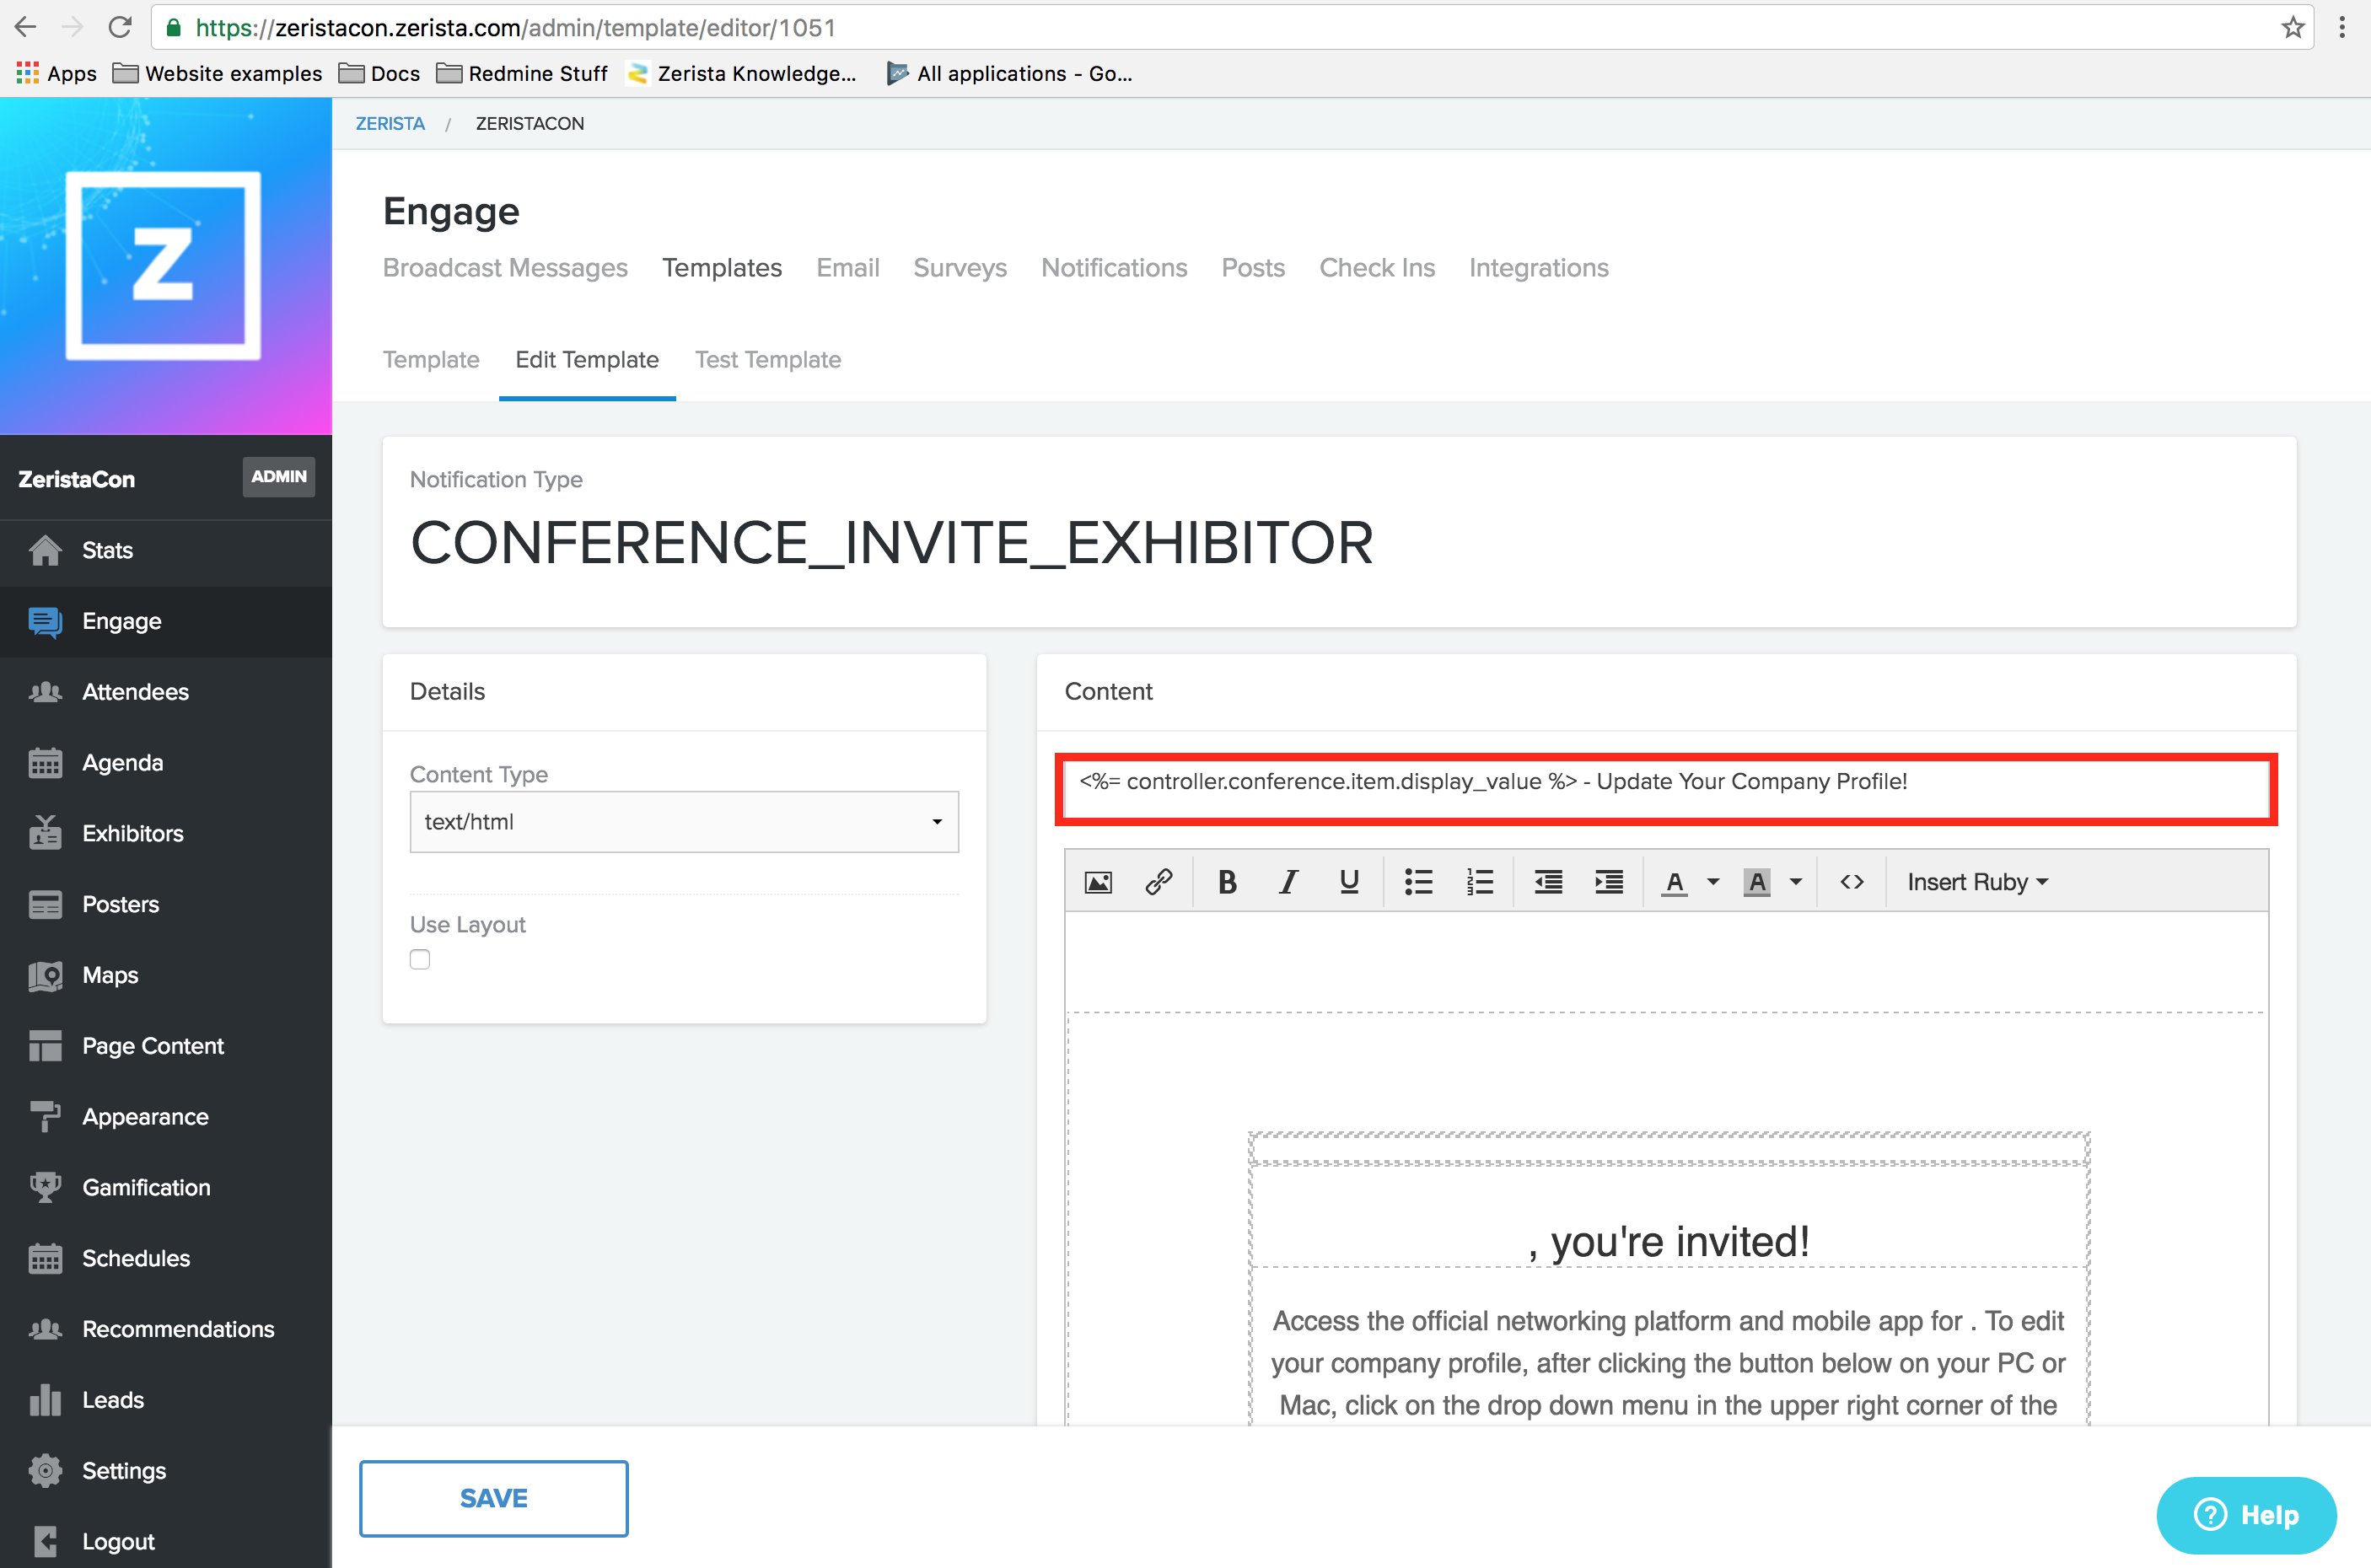The width and height of the screenshot is (2371, 1568).
Task: Click the ZERISTA breadcrumb link
Action: coord(390,124)
